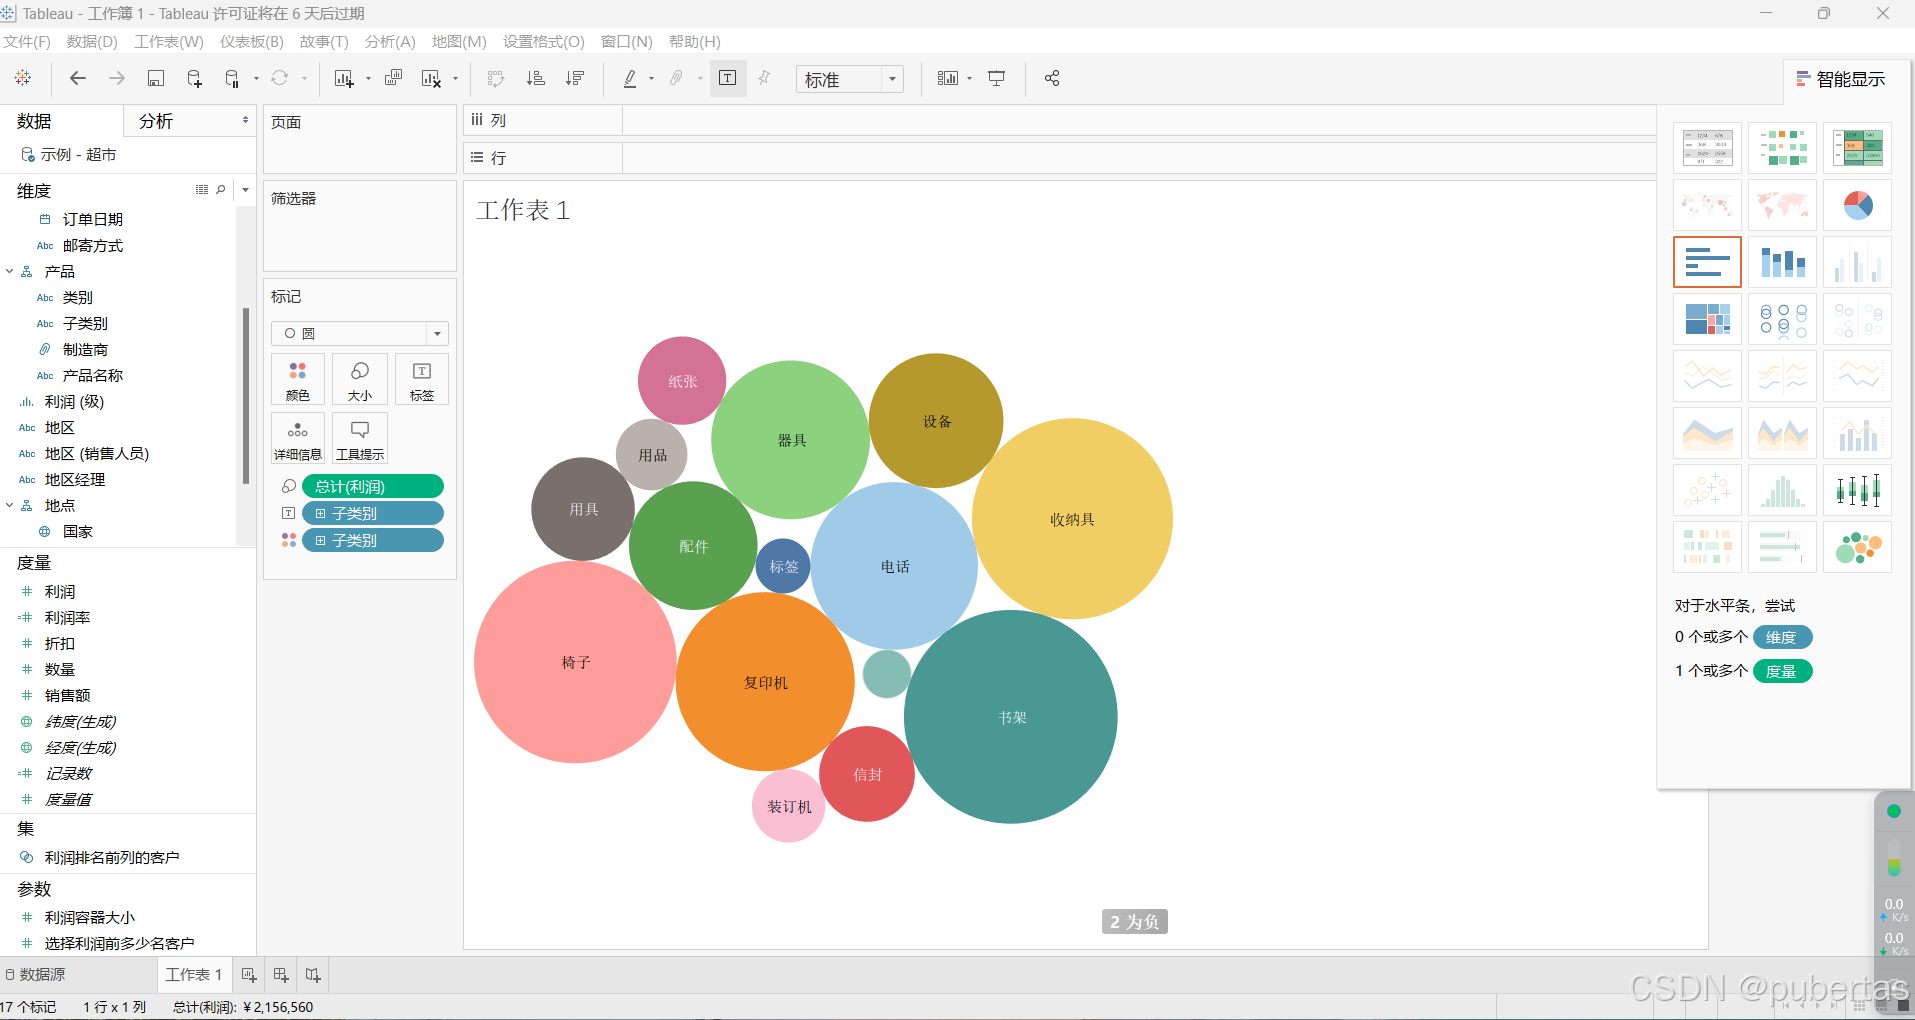Viewport: 1915px width, 1020px height.
Task: Select the 椅子 bubble mark
Action: (x=575, y=662)
